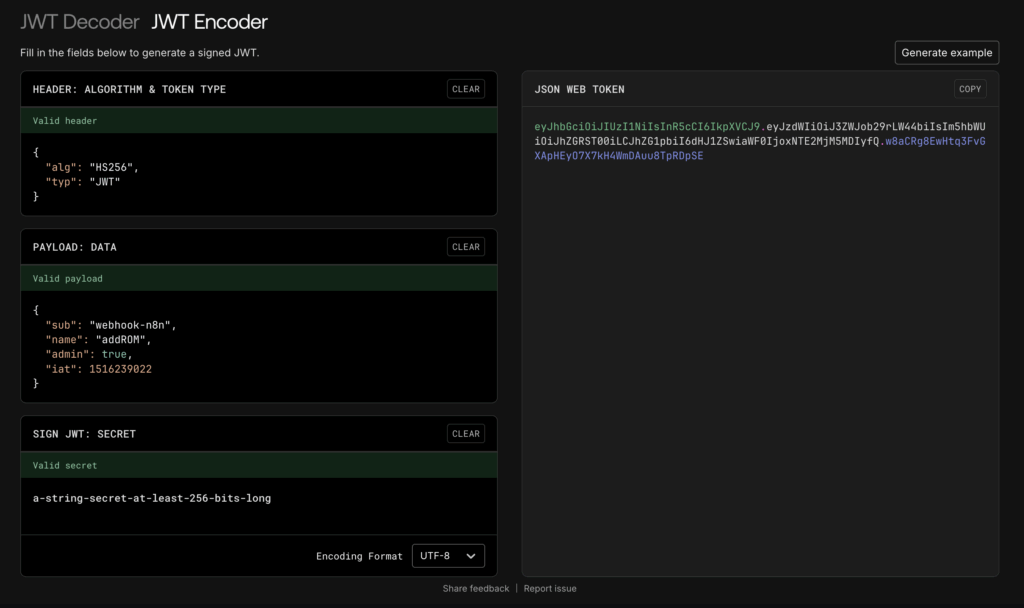The width and height of the screenshot is (1024, 608).
Task: Click the "typ": "JWT" line
Action: pyautogui.click(x=83, y=182)
